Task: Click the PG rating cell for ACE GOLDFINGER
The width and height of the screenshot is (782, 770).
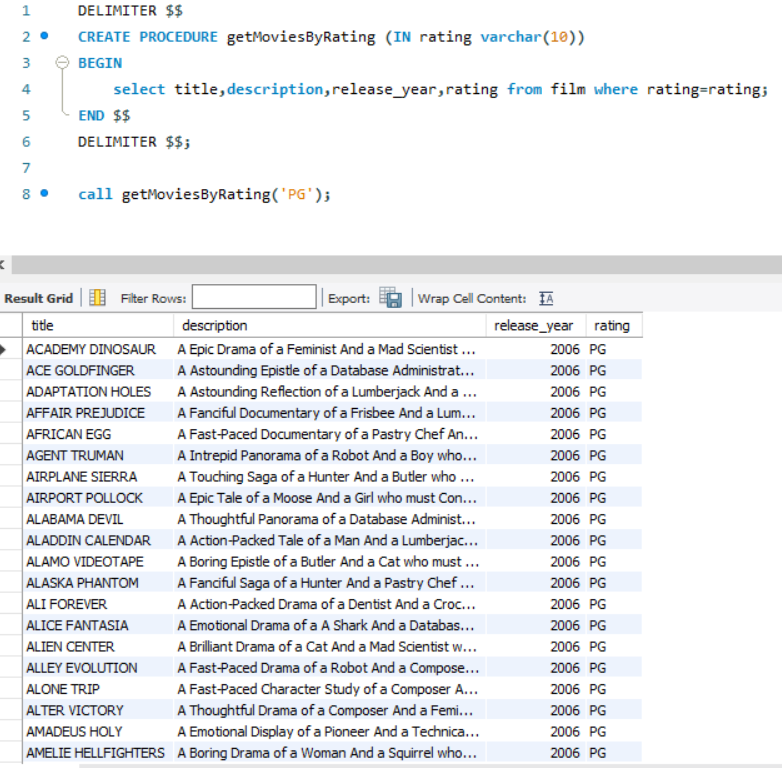Action: coord(614,371)
